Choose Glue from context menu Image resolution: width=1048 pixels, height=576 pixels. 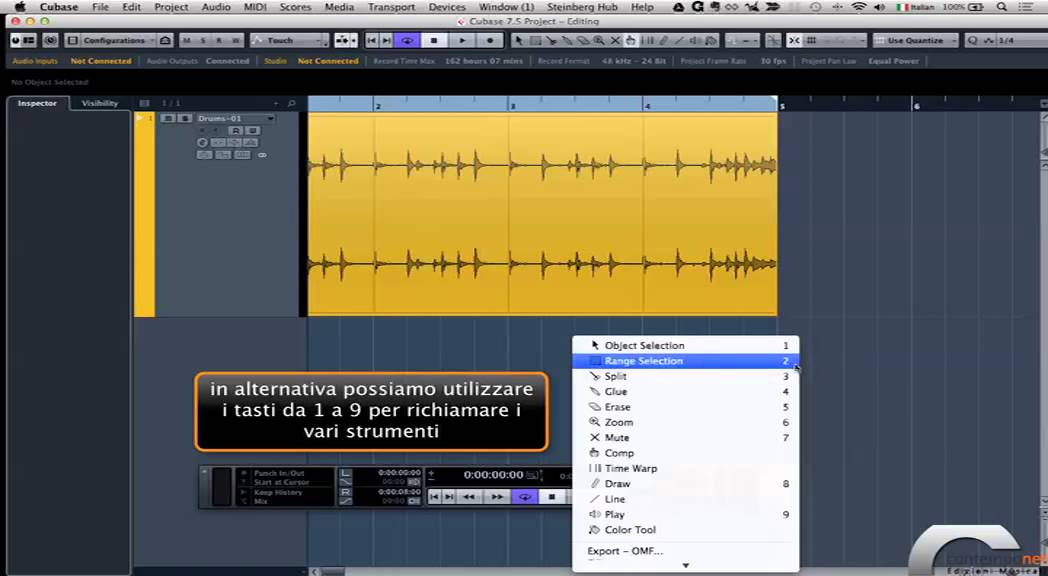[686, 392]
